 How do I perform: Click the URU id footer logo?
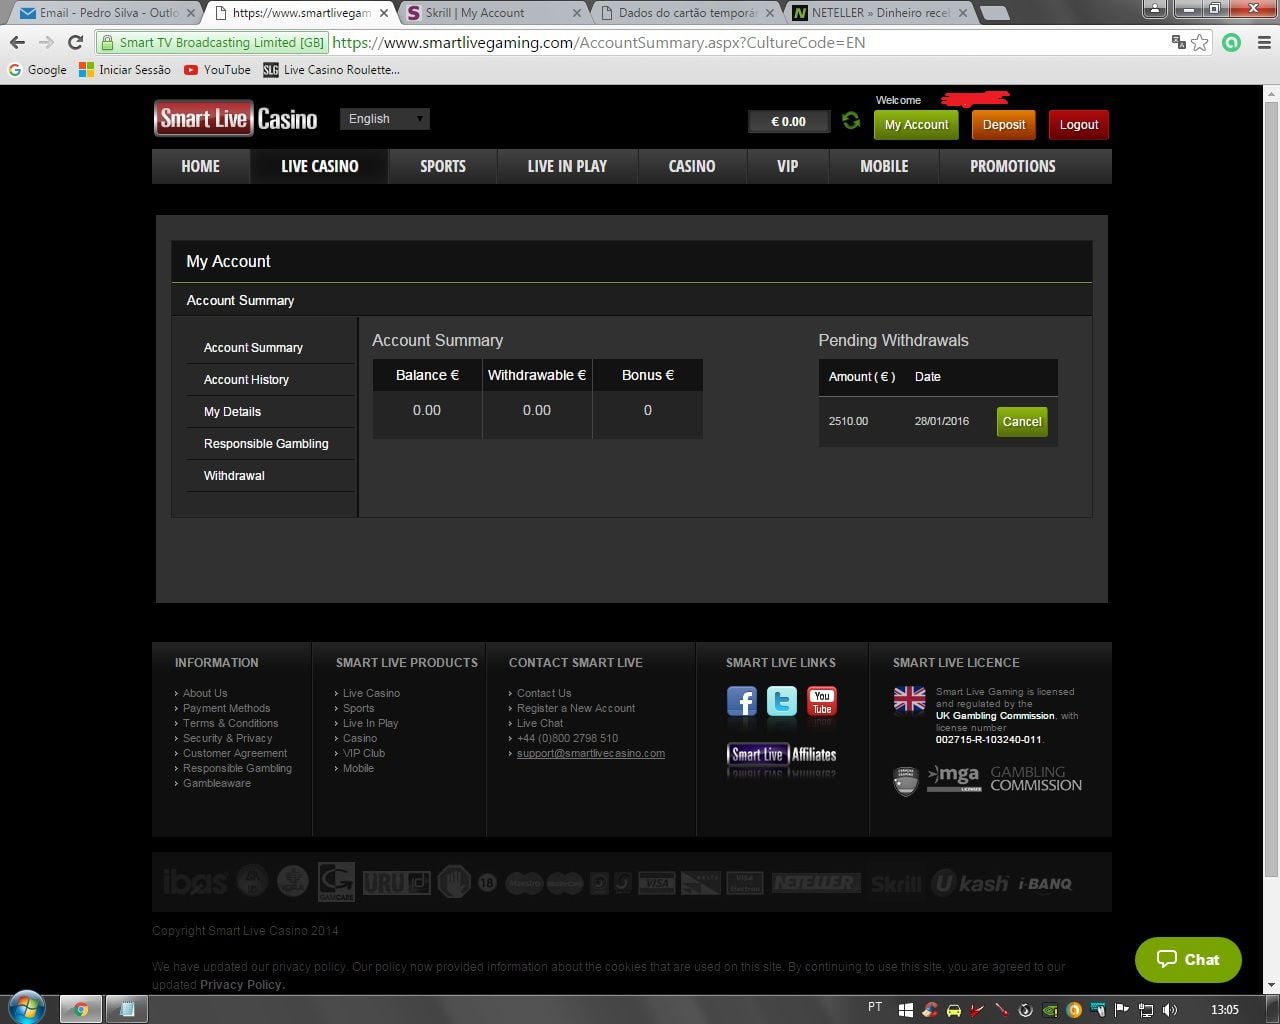(396, 882)
